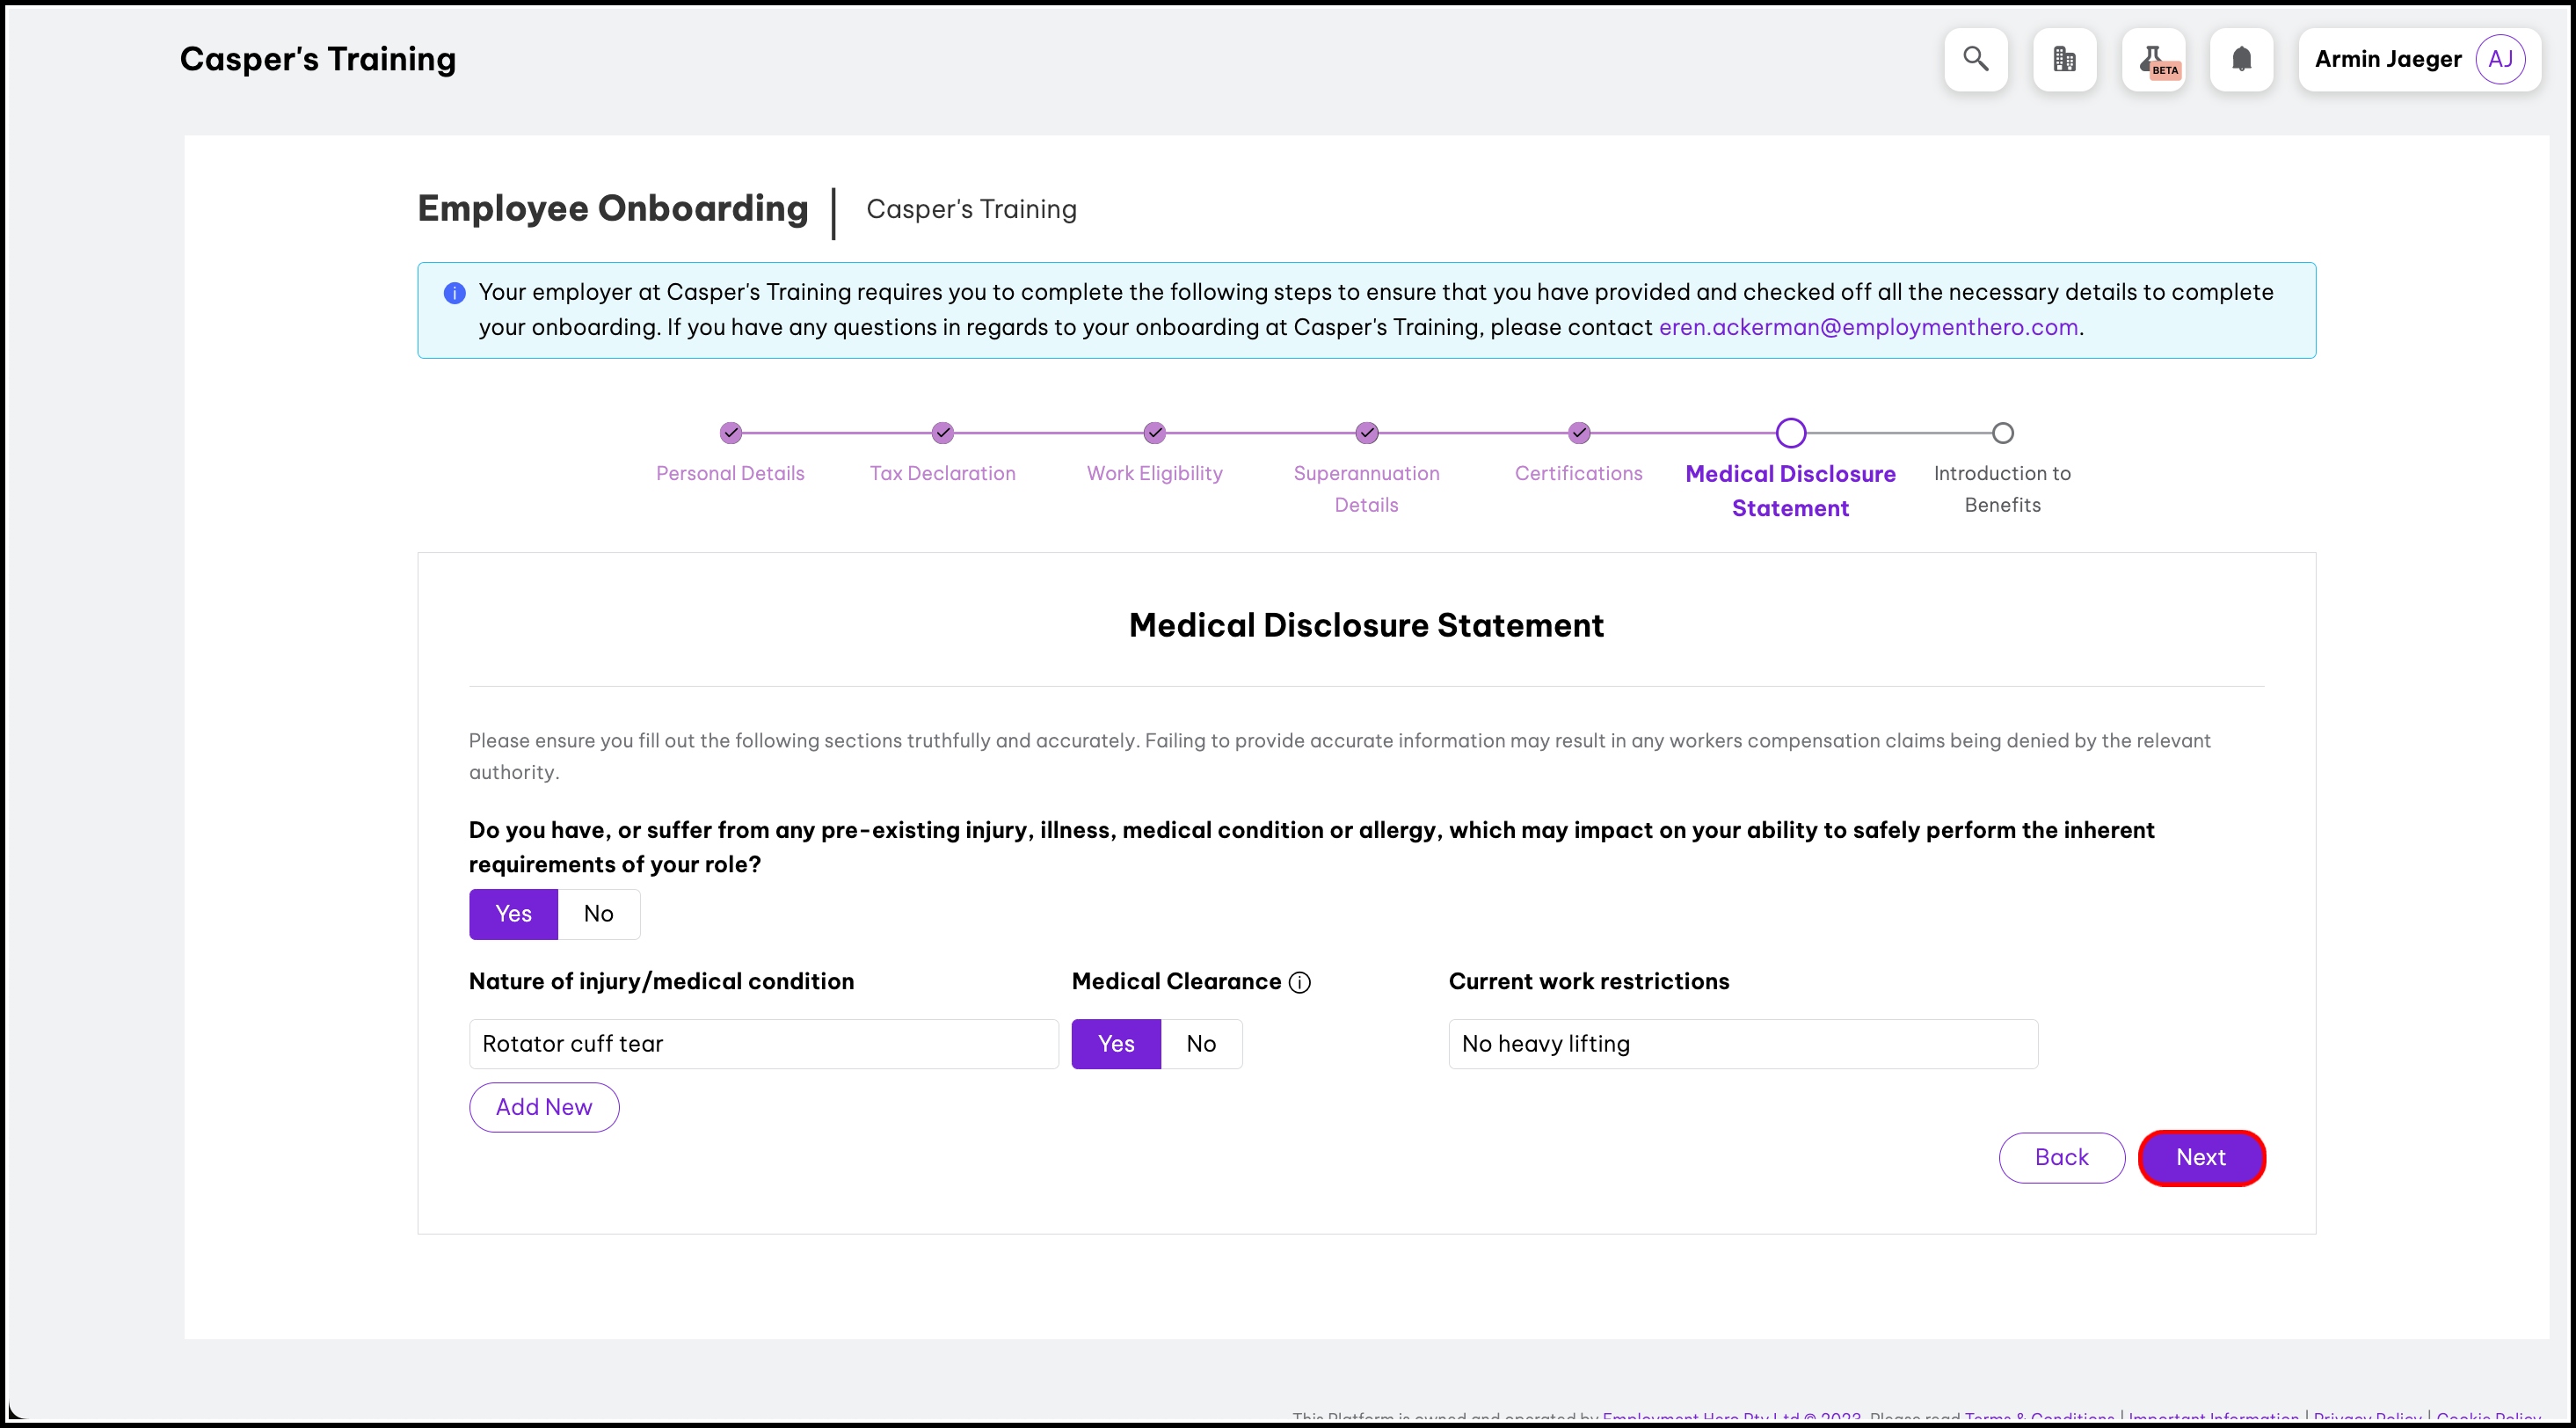
Task: Set Medical Clearance to Yes
Action: click(1116, 1044)
